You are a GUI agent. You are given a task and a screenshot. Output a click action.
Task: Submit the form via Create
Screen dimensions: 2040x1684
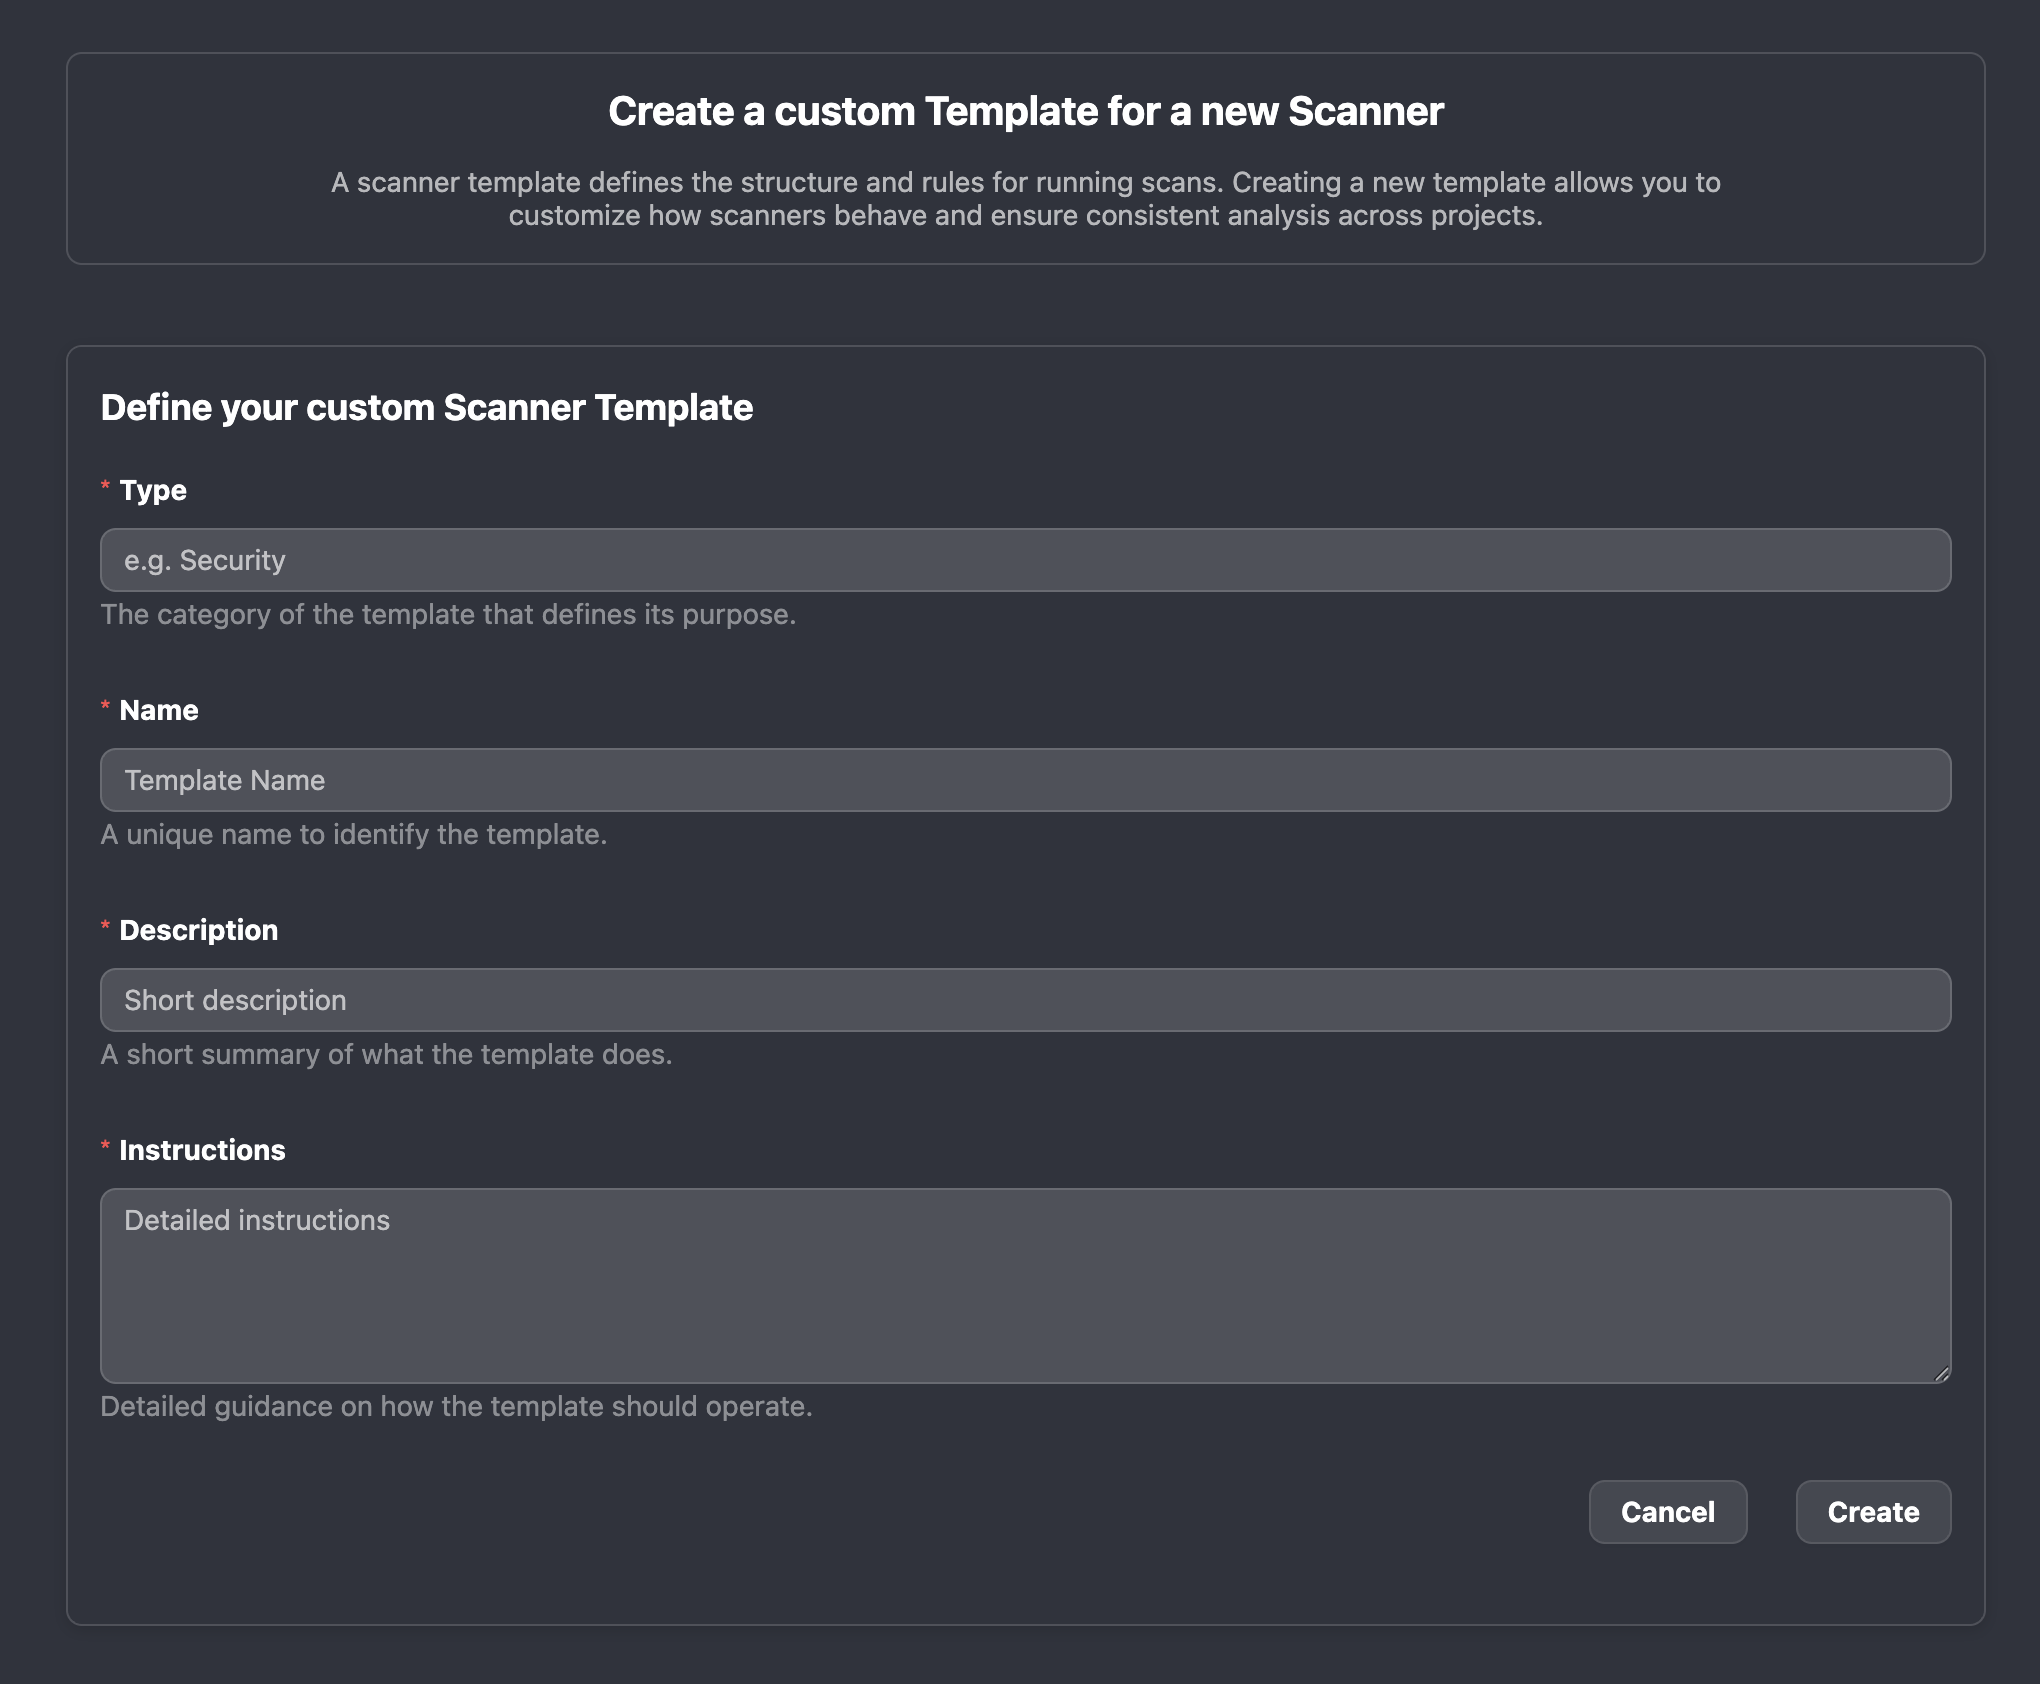[x=1872, y=1512]
